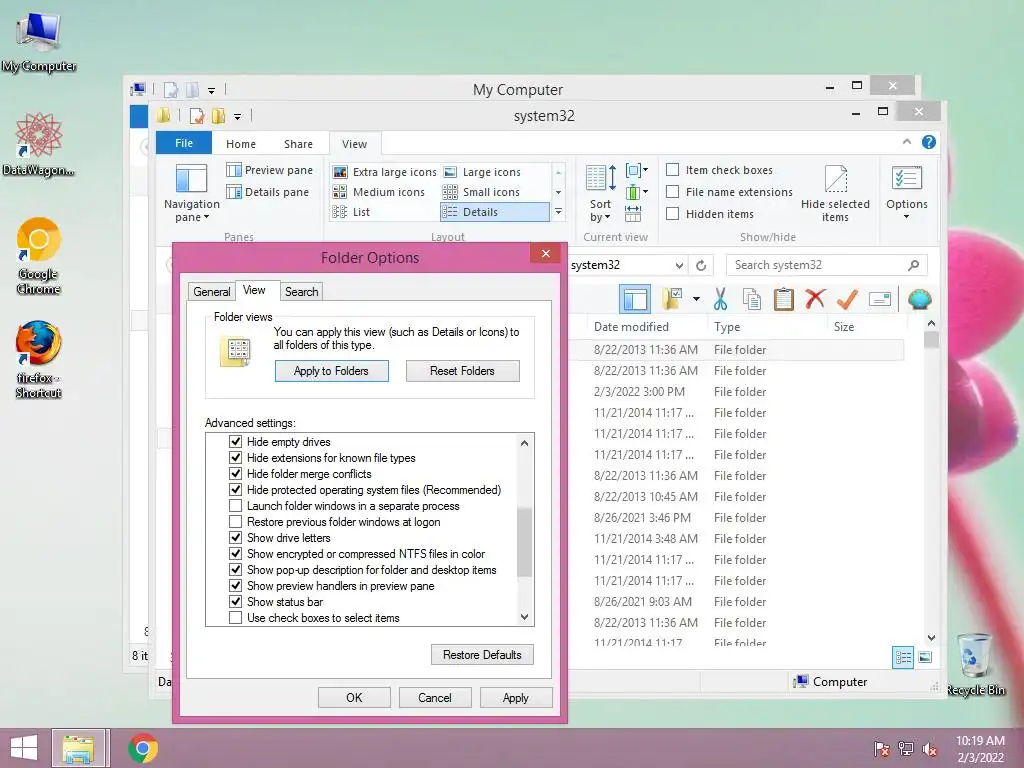The height and width of the screenshot is (768, 1024).
Task: Click DataWagon desktop shortcut icon
Action: point(39,144)
